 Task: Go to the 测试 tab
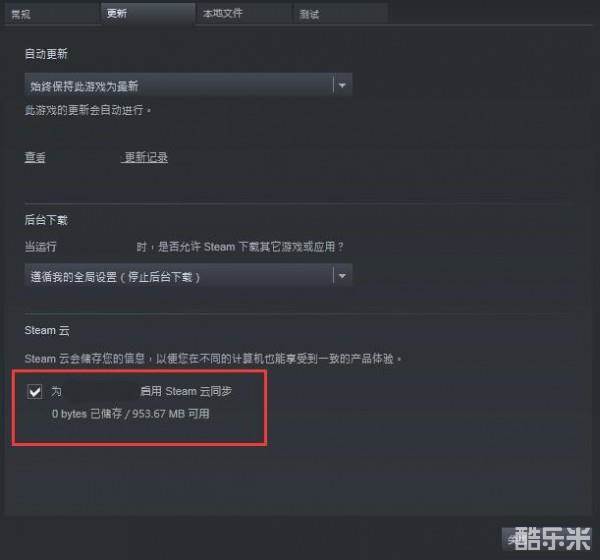coord(341,14)
